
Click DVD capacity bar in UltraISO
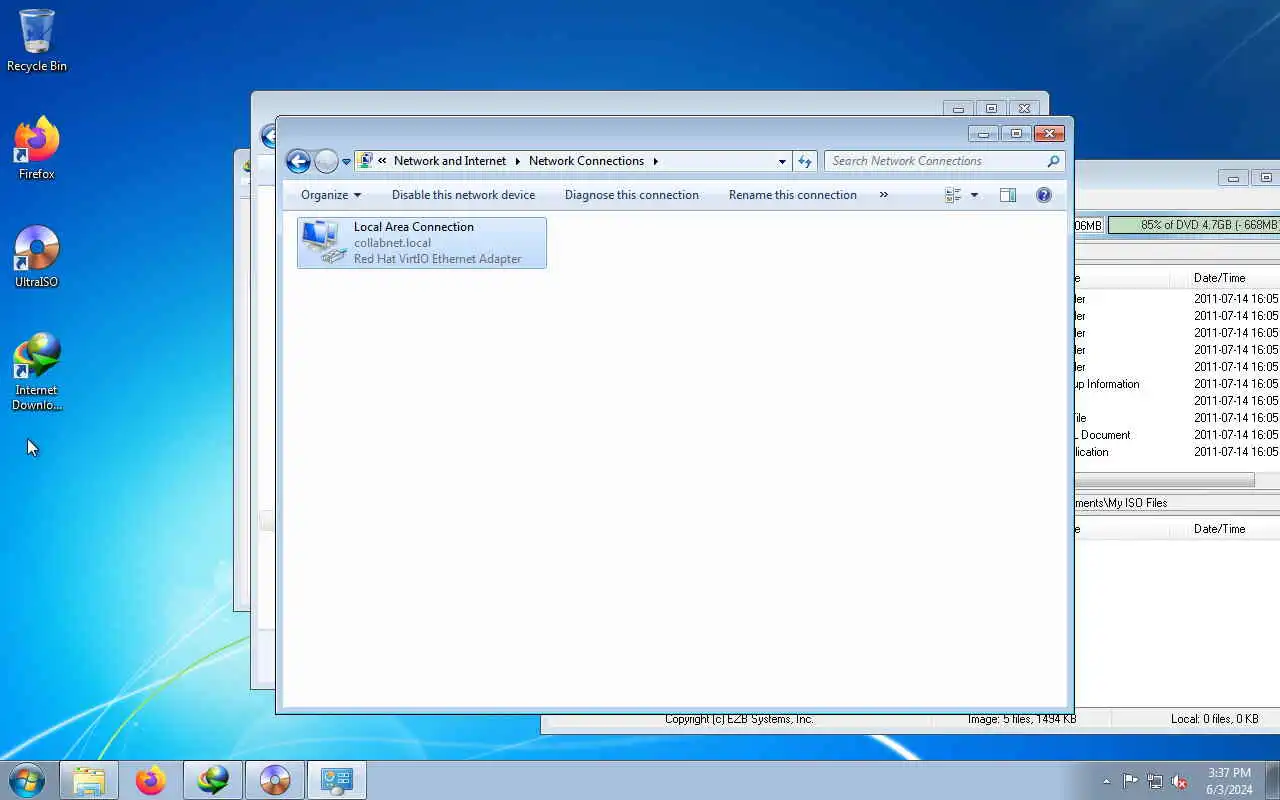click(1194, 225)
